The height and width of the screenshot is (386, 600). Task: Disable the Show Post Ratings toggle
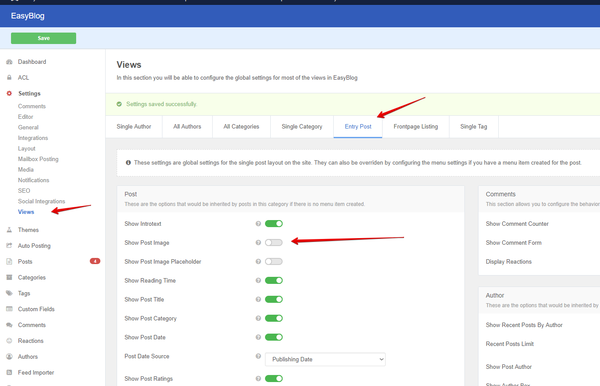[x=274, y=378]
